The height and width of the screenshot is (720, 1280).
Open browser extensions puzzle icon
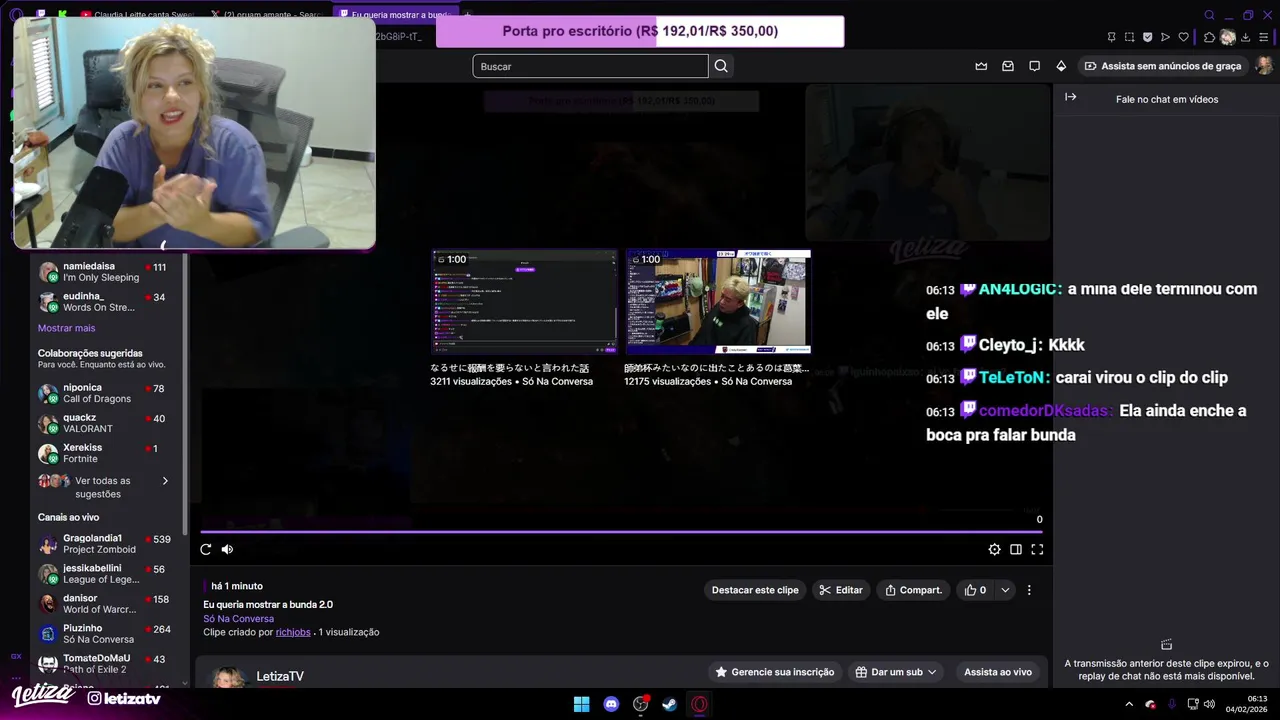1209,37
